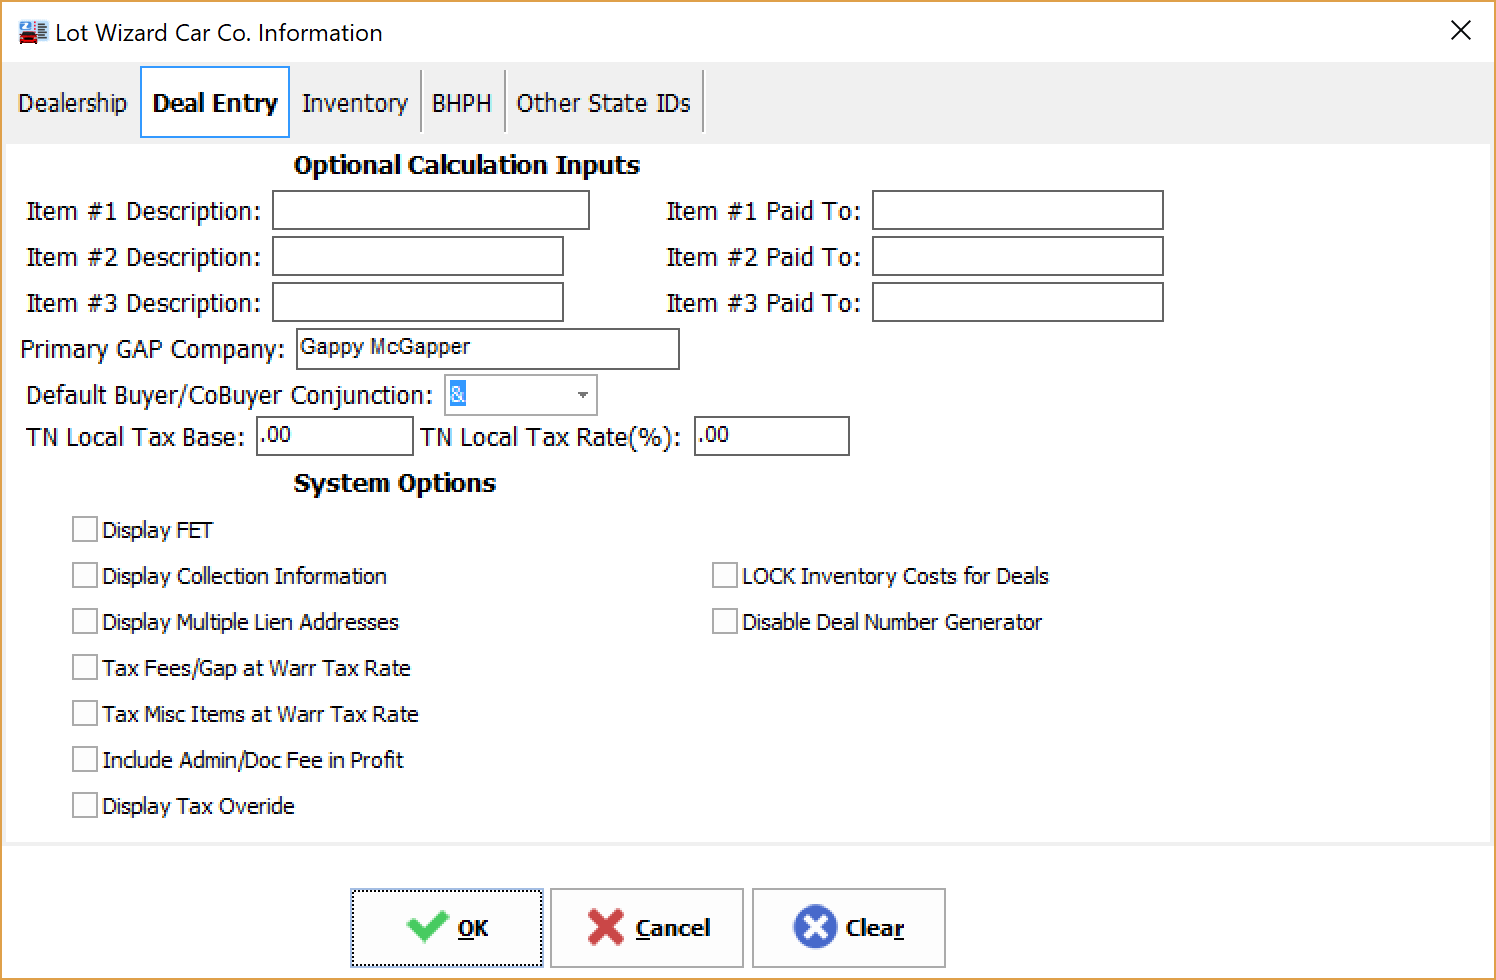The width and height of the screenshot is (1496, 980).
Task: Enable the Display FET option
Action: click(85, 529)
